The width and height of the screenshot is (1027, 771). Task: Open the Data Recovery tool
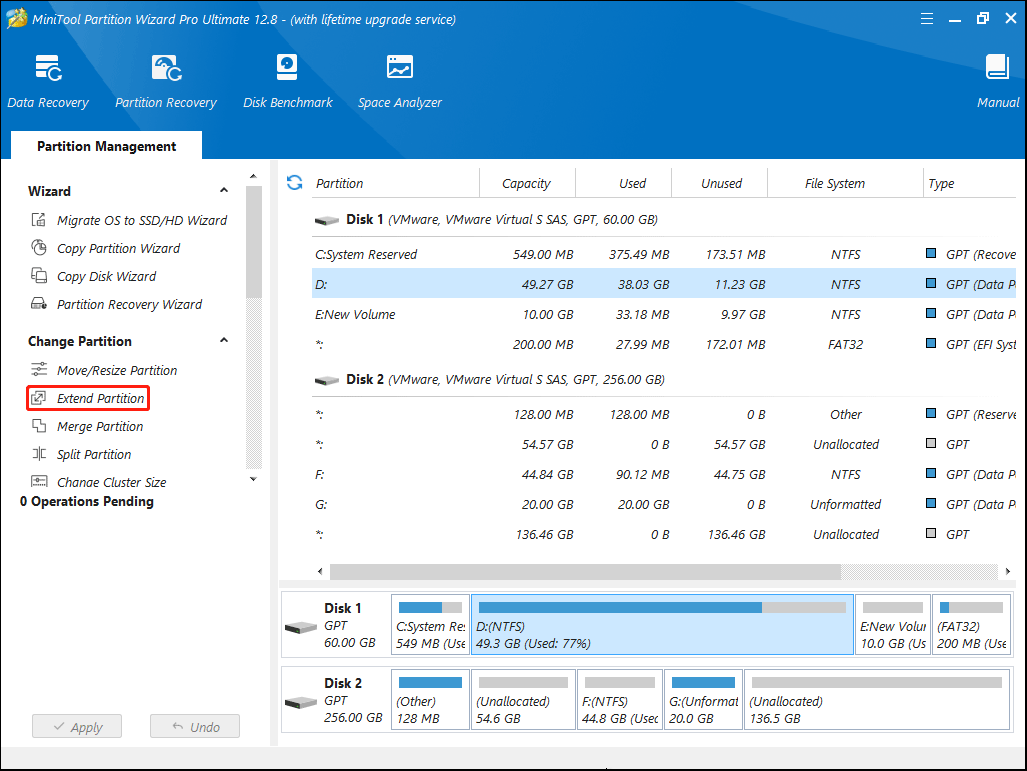tap(47, 81)
